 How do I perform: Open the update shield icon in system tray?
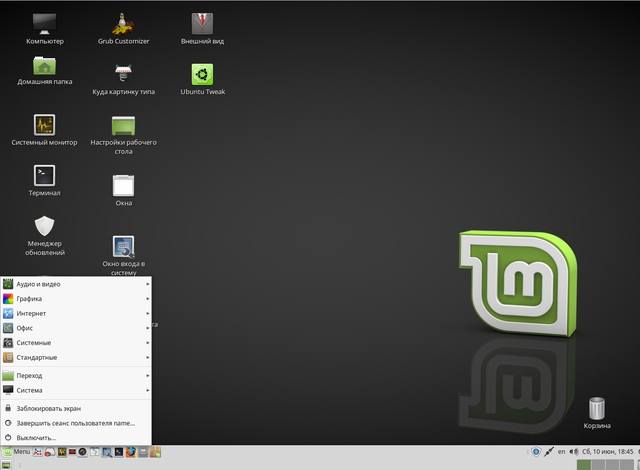(536, 452)
